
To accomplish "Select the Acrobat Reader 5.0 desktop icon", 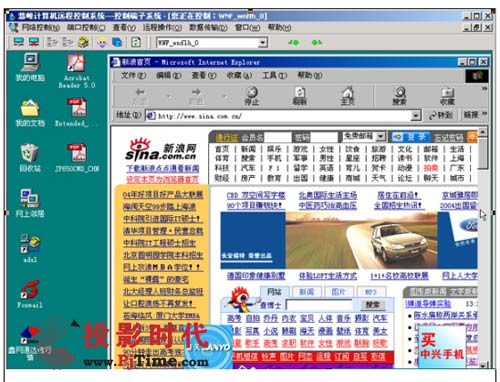I will 77,71.
